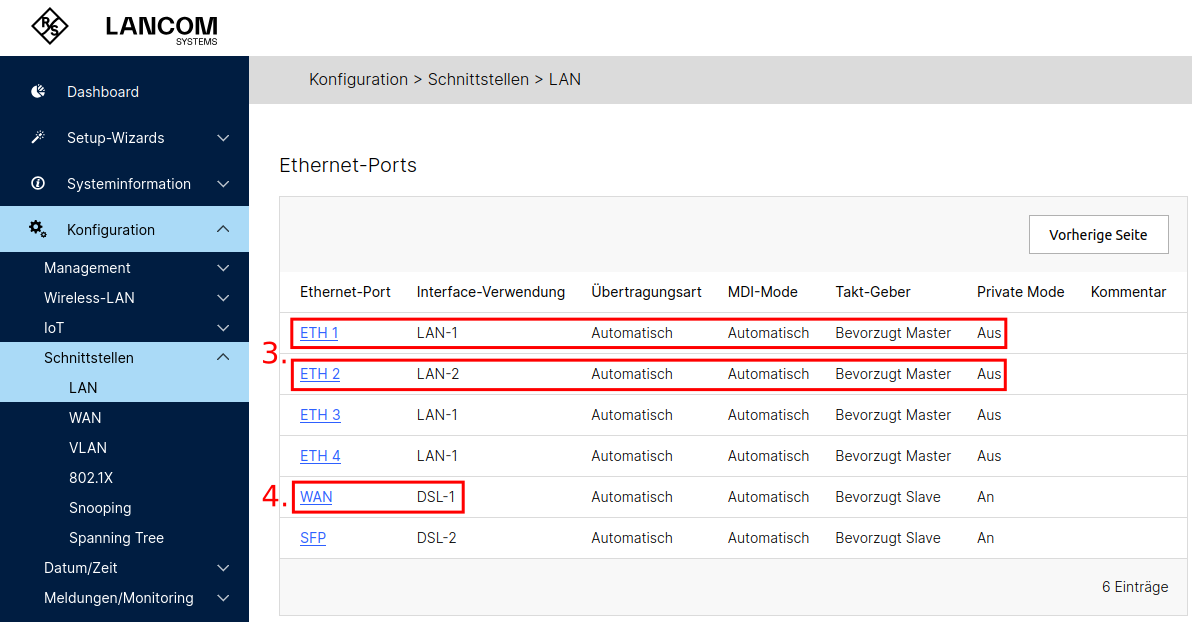Screen dimensions: 1192x622
Task: Click the Vorherige Seite button
Action: click(1098, 235)
